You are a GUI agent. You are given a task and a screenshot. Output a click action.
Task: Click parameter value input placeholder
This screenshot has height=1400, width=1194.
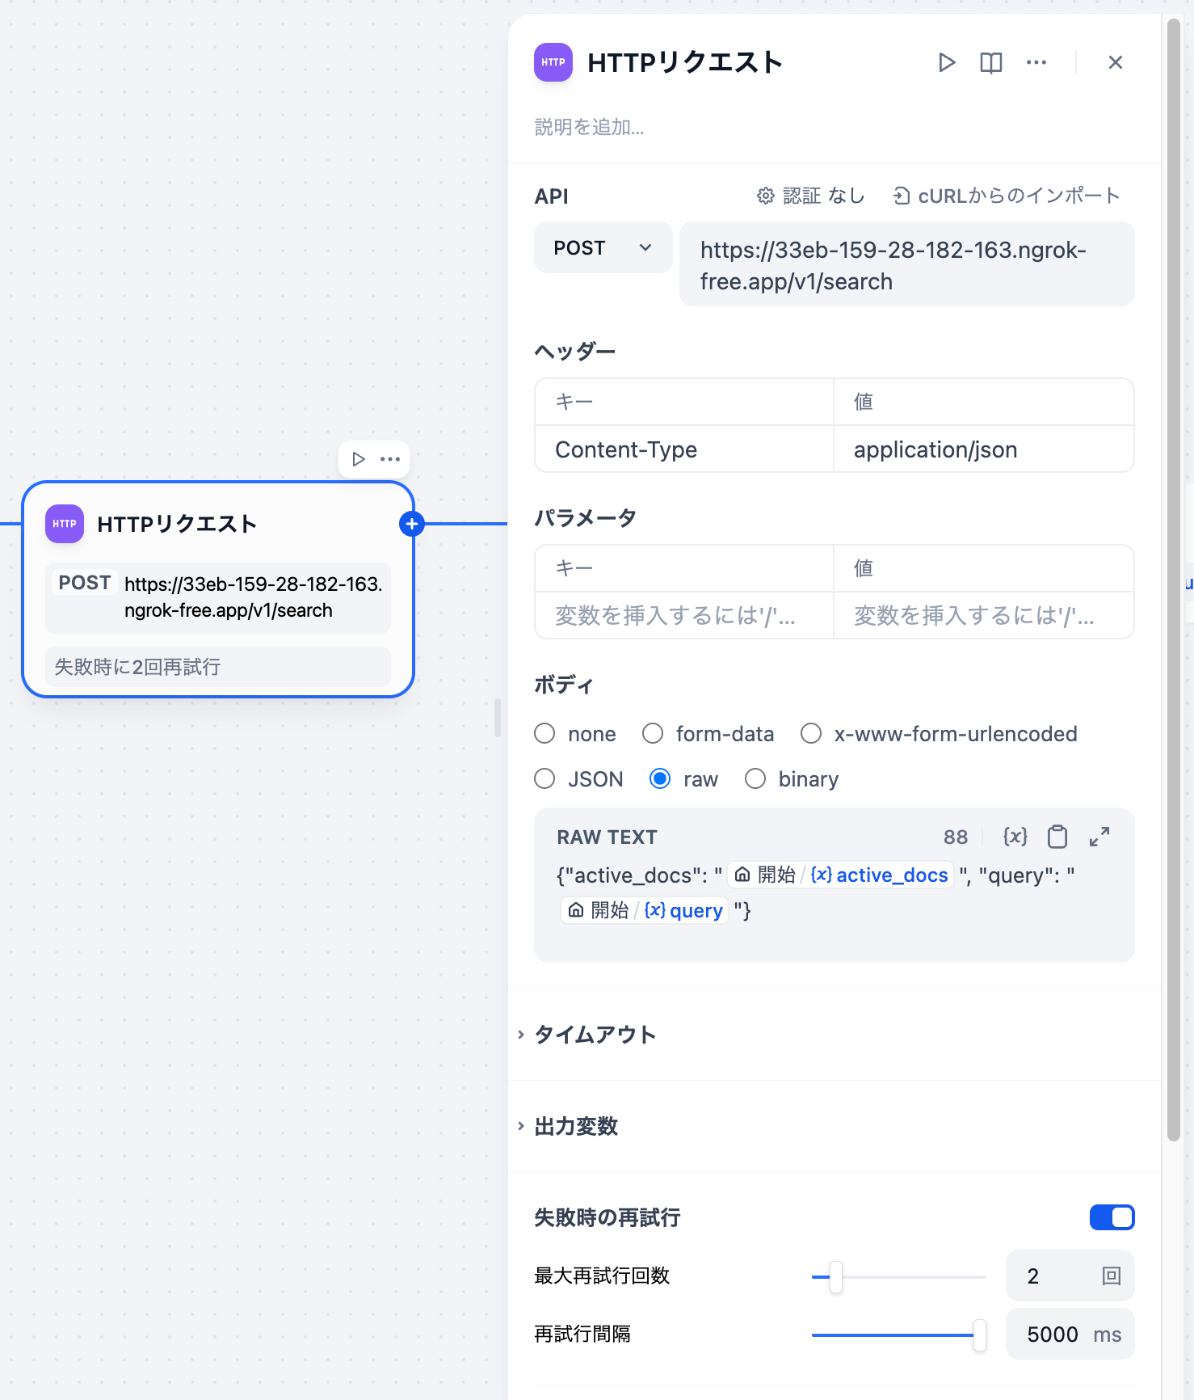click(x=984, y=616)
